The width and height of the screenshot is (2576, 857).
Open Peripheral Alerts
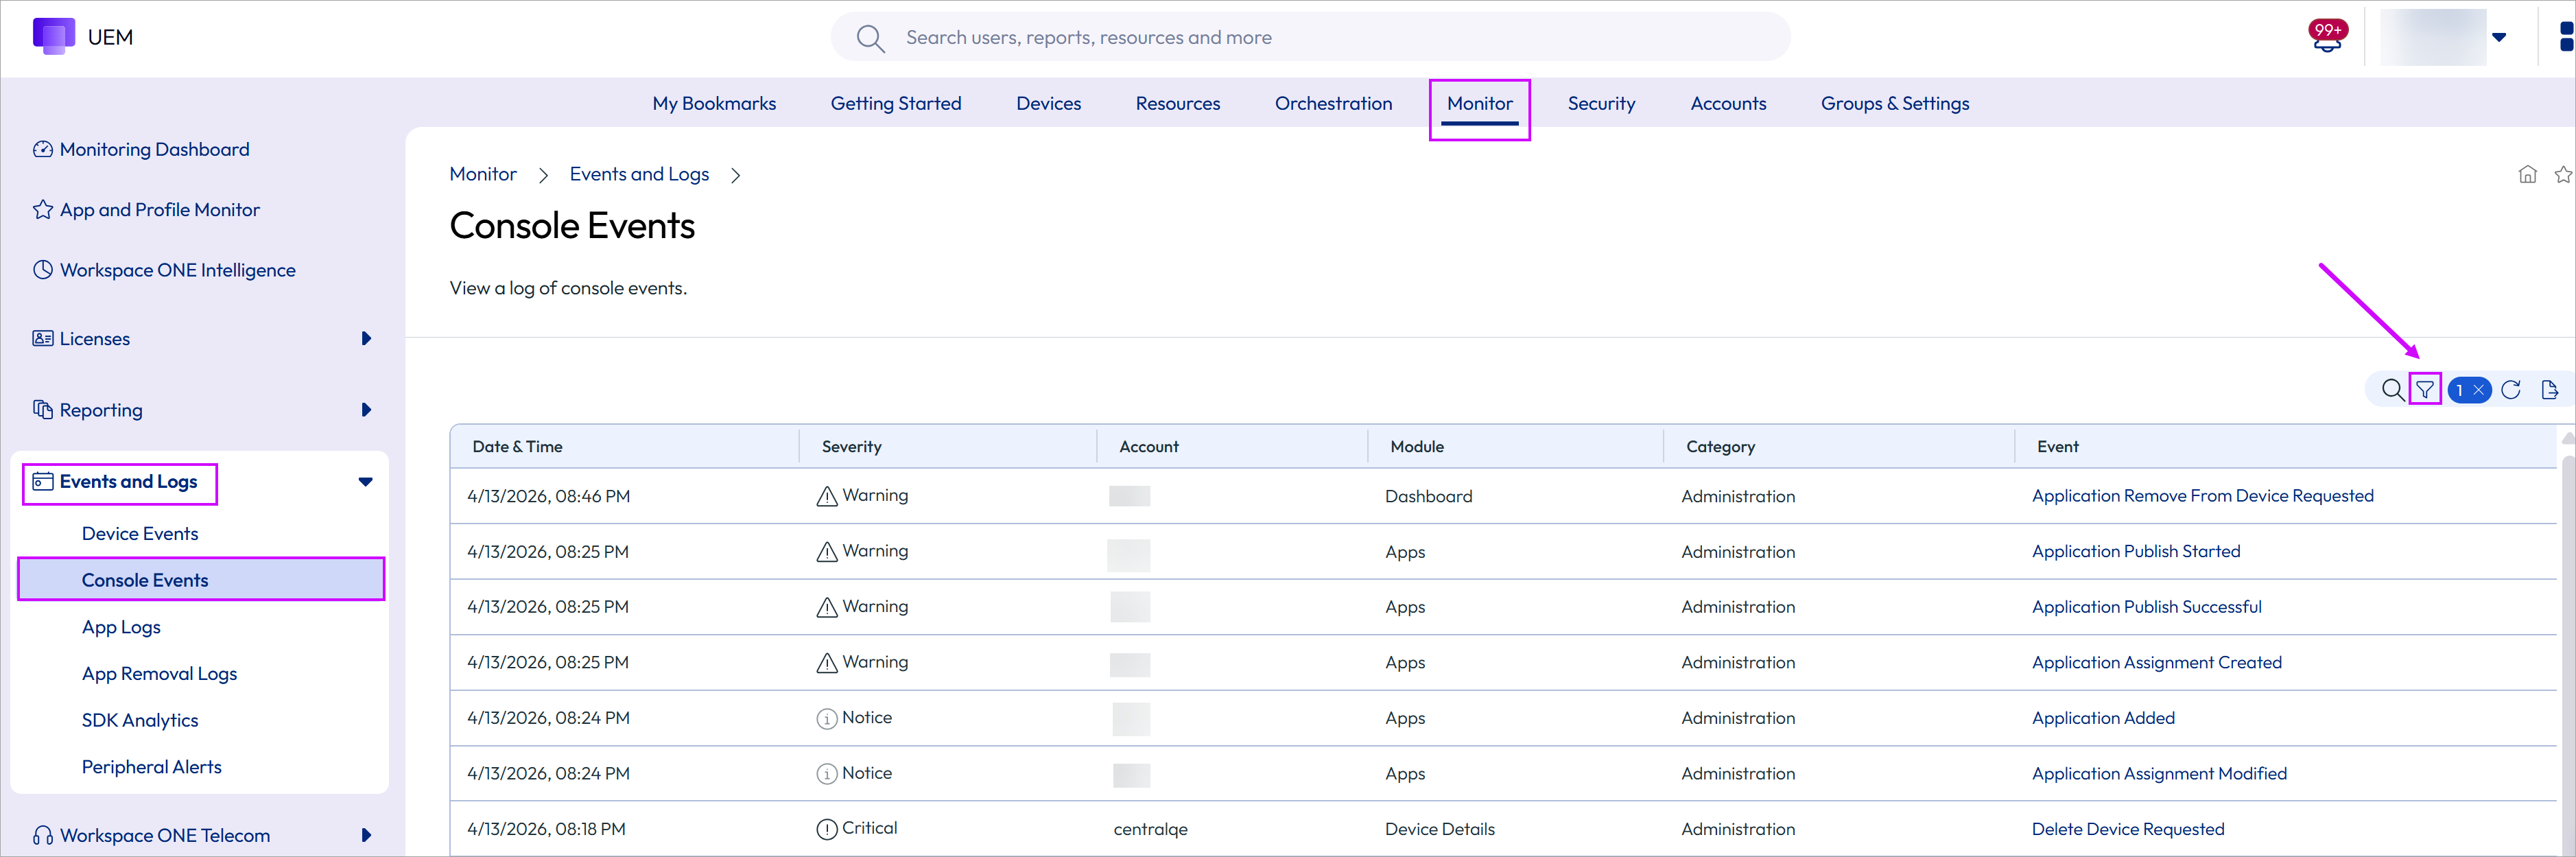(152, 768)
